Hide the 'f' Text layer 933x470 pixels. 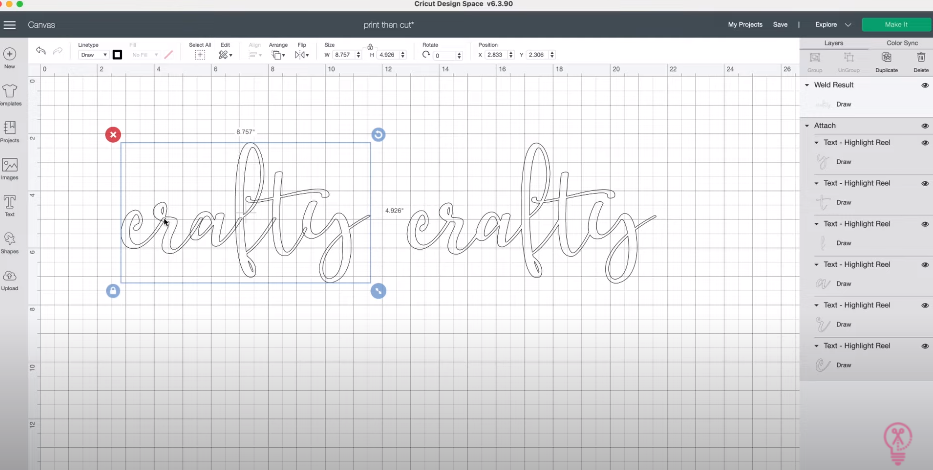point(925,224)
